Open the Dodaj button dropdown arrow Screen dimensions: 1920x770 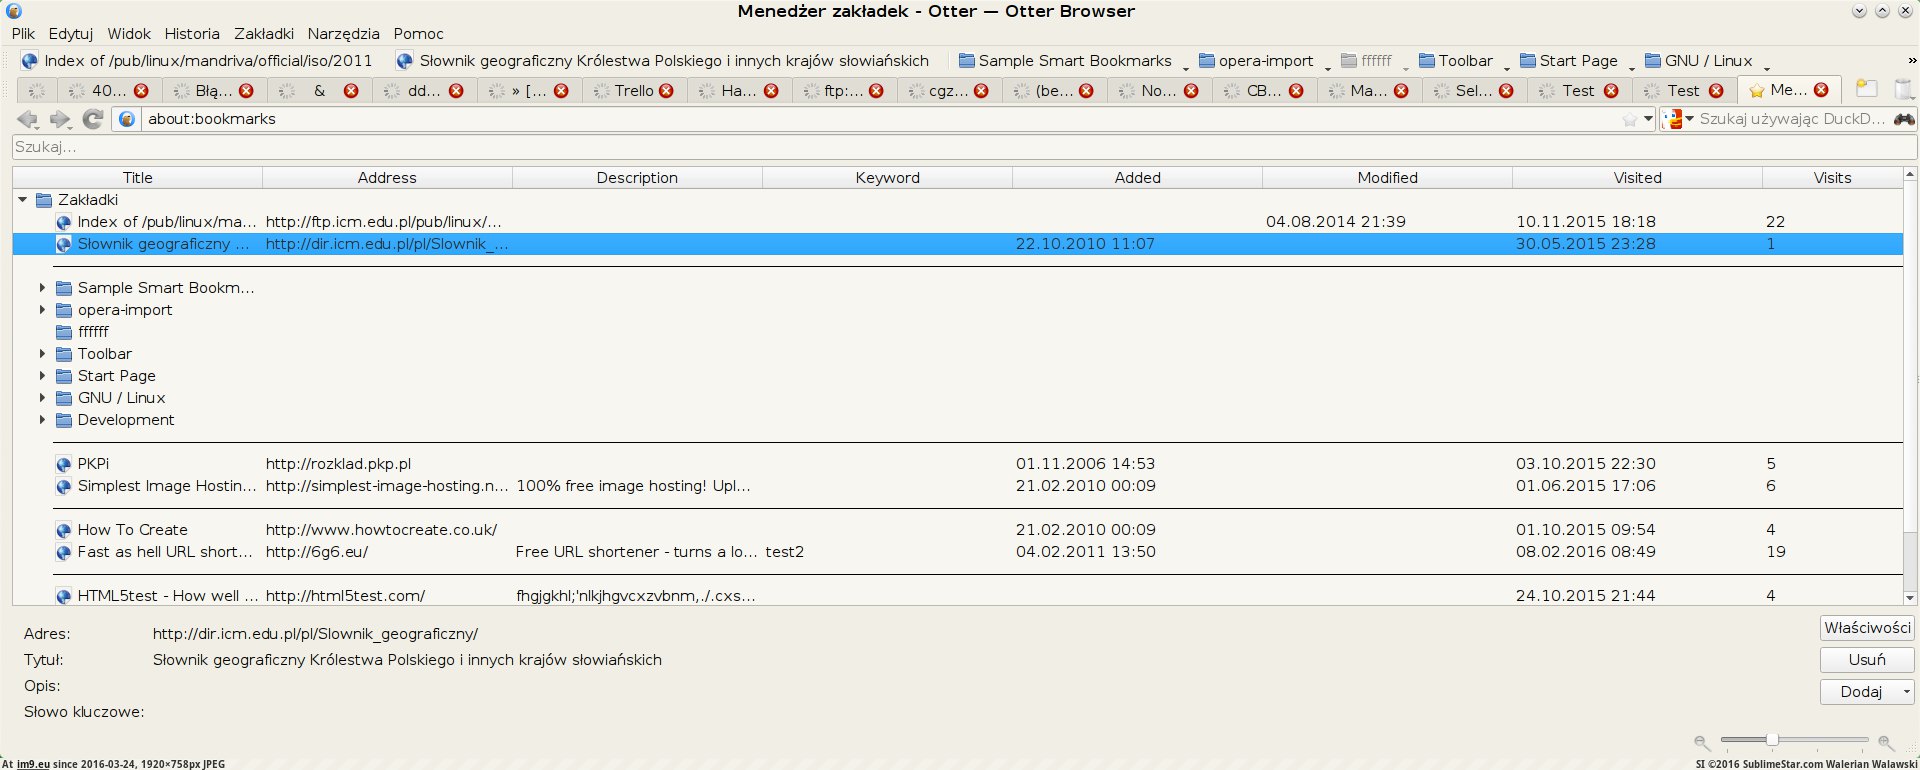tap(1906, 692)
